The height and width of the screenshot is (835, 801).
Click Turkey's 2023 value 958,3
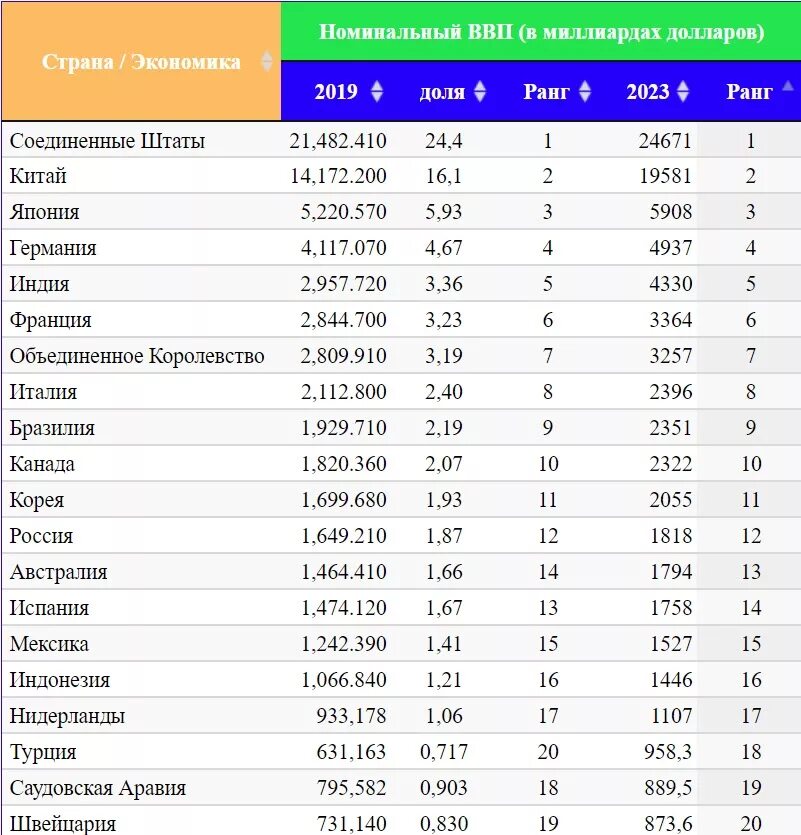point(668,751)
